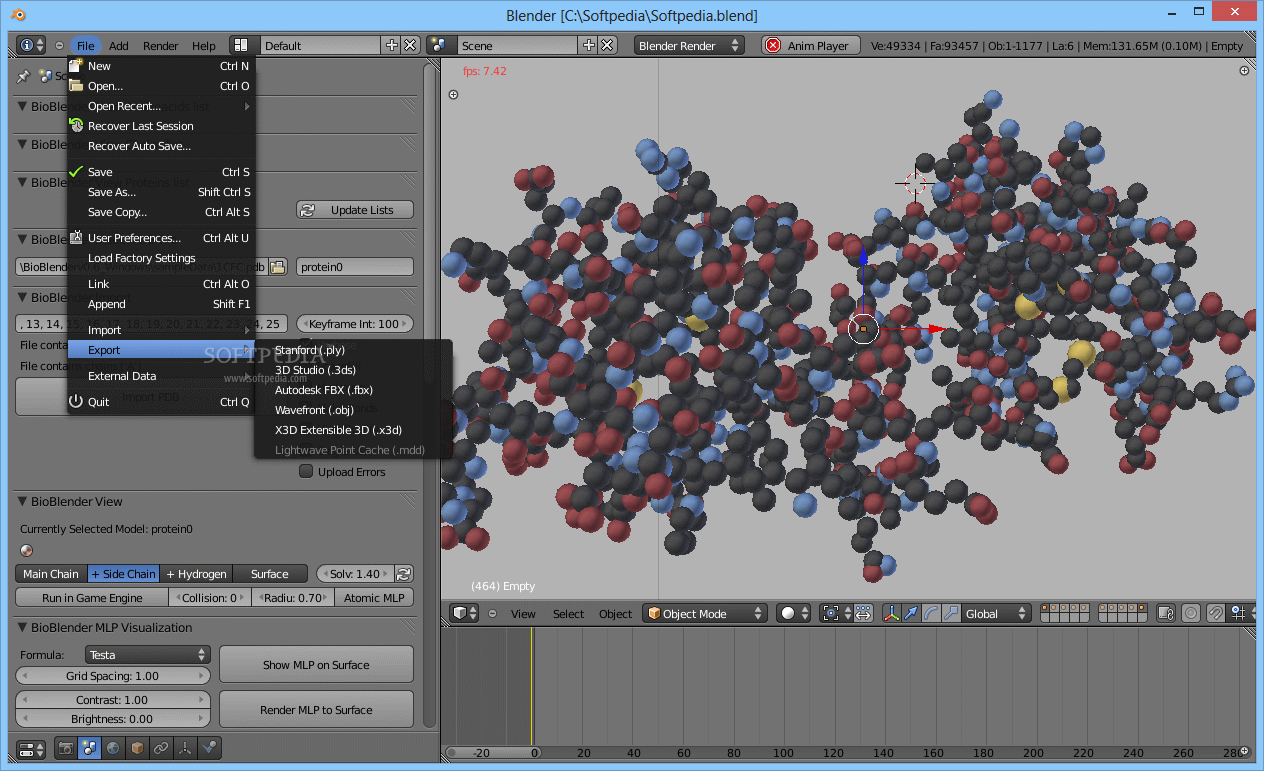This screenshot has height=771, width=1264.
Task: Open the Formula Testa dropdown
Action: click(x=147, y=655)
